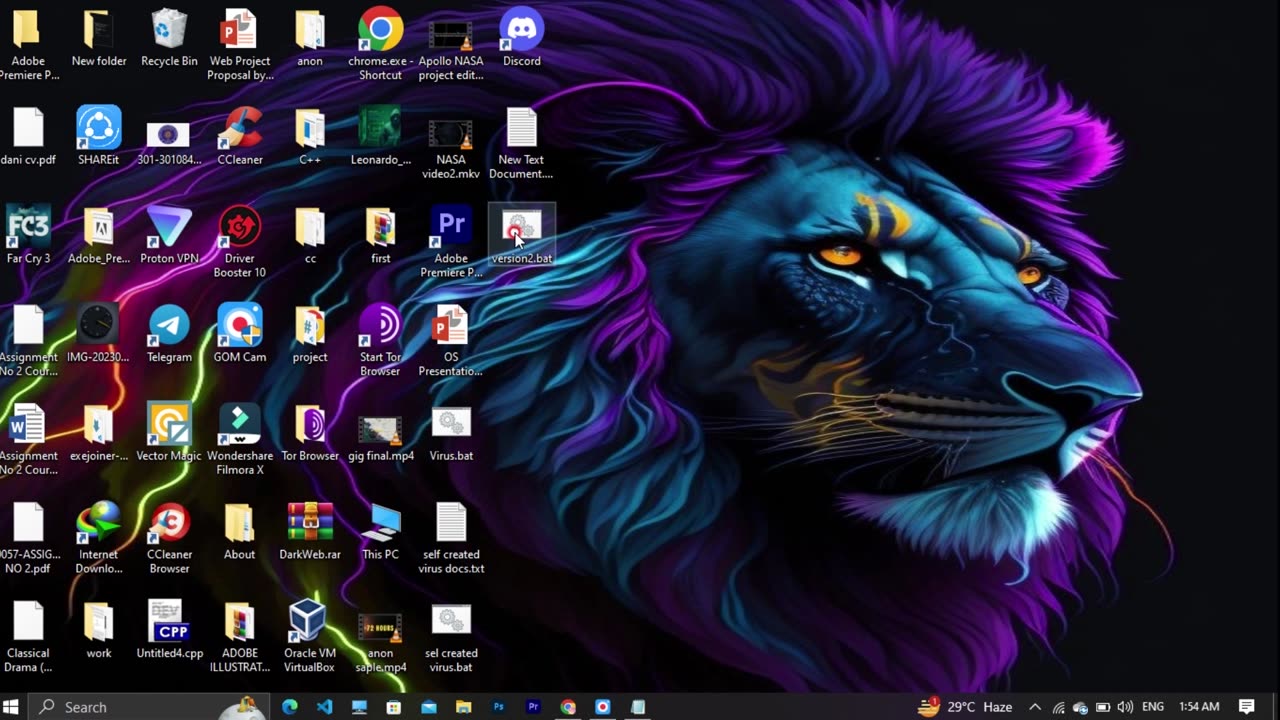Switch the ENG input language
Image resolution: width=1280 pixels, height=720 pixels.
[1152, 707]
